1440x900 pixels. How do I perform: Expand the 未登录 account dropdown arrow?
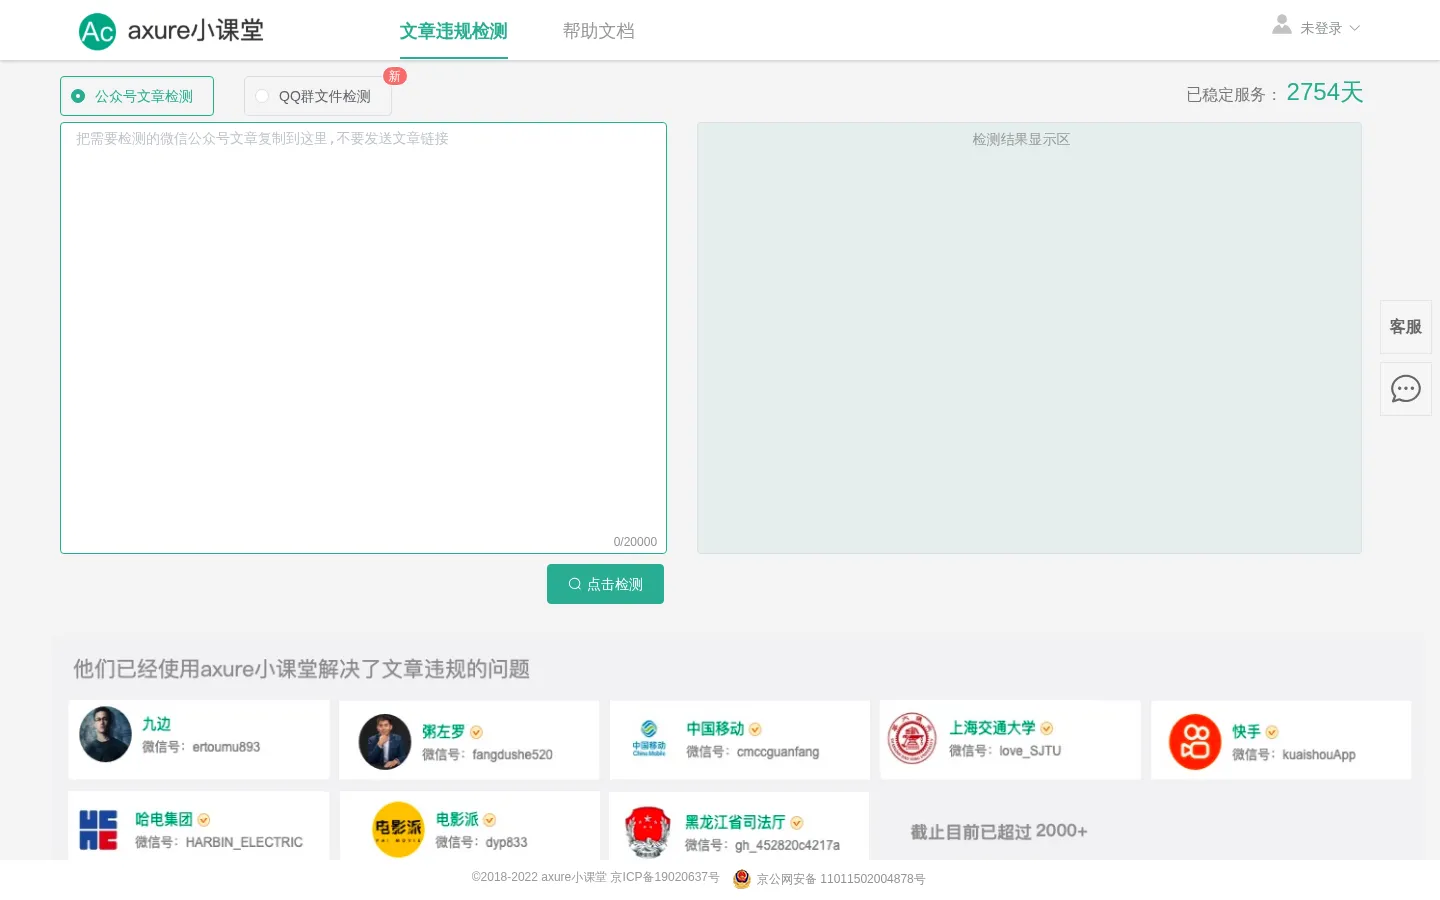click(1355, 28)
